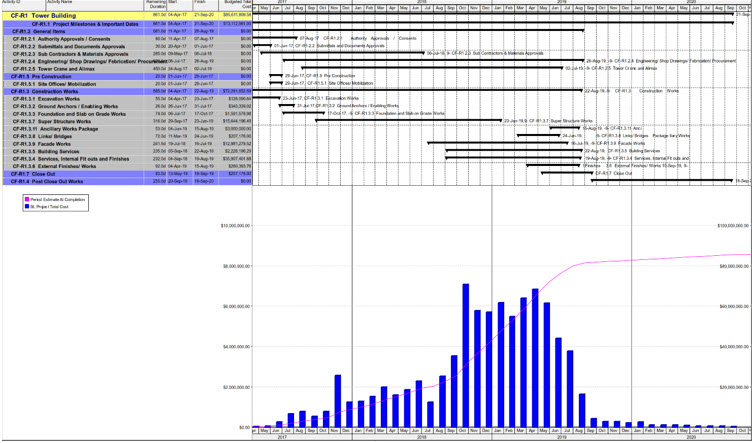Select CF-R1.1 Project Milestones & Important Dates row
Image resolution: width=752 pixels, height=443 pixels.
[126, 23]
